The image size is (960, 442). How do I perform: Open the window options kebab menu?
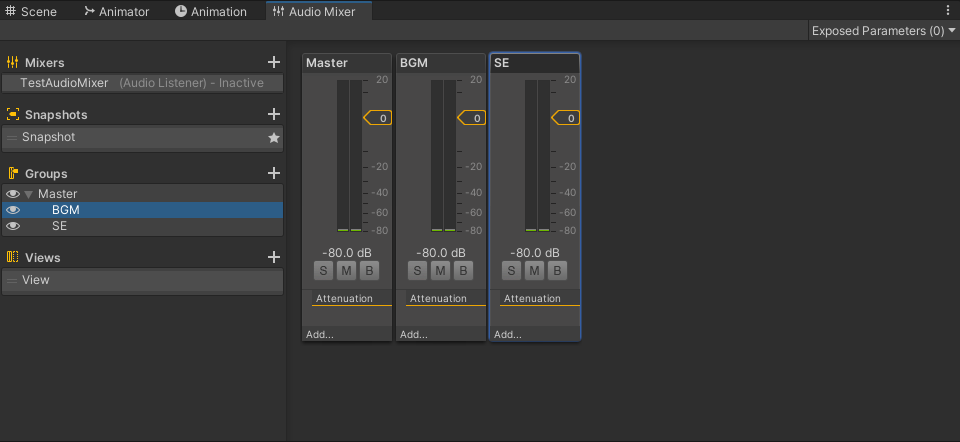(x=949, y=10)
